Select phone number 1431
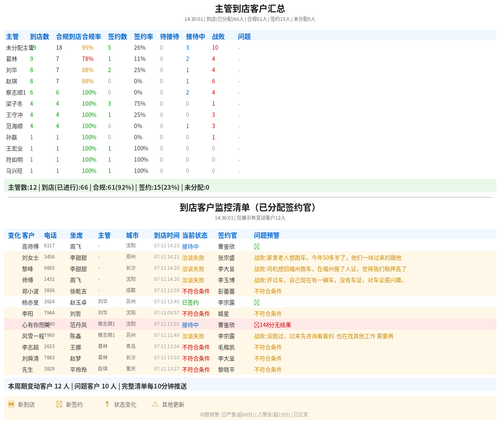This screenshot has width=500, height=437. pos(49,279)
